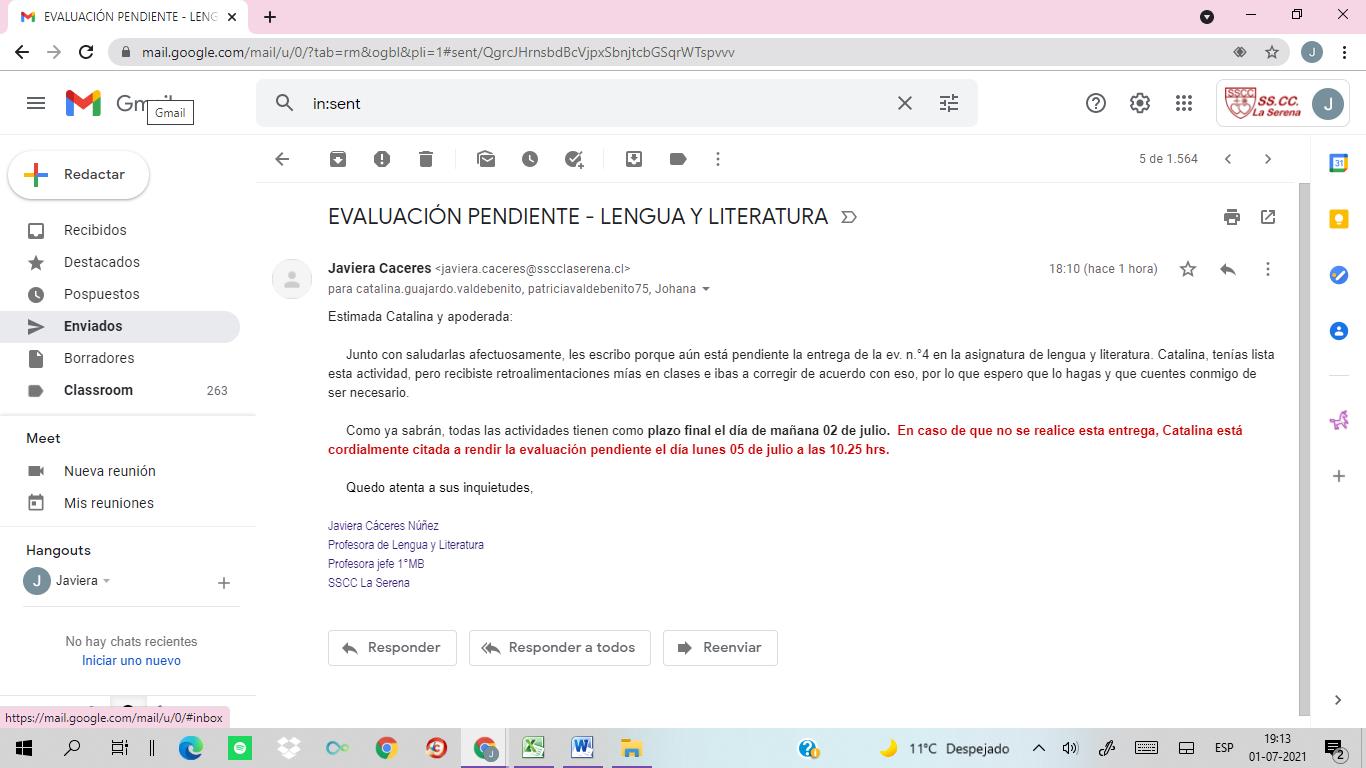Click the Redactar compose button
Screen dimensions: 1366x768
79,175
